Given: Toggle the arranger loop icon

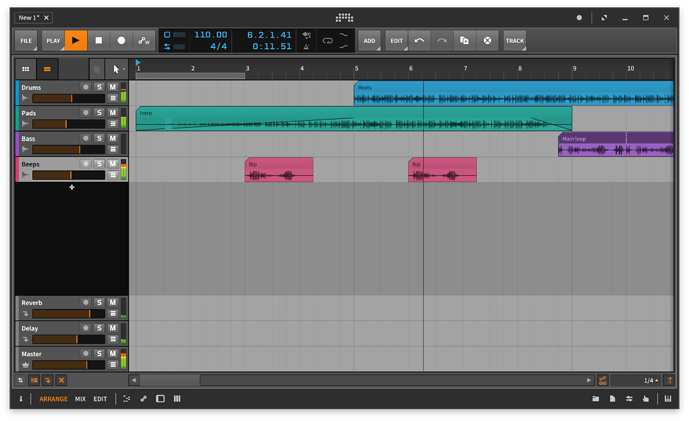Looking at the screenshot, I should tap(327, 41).
